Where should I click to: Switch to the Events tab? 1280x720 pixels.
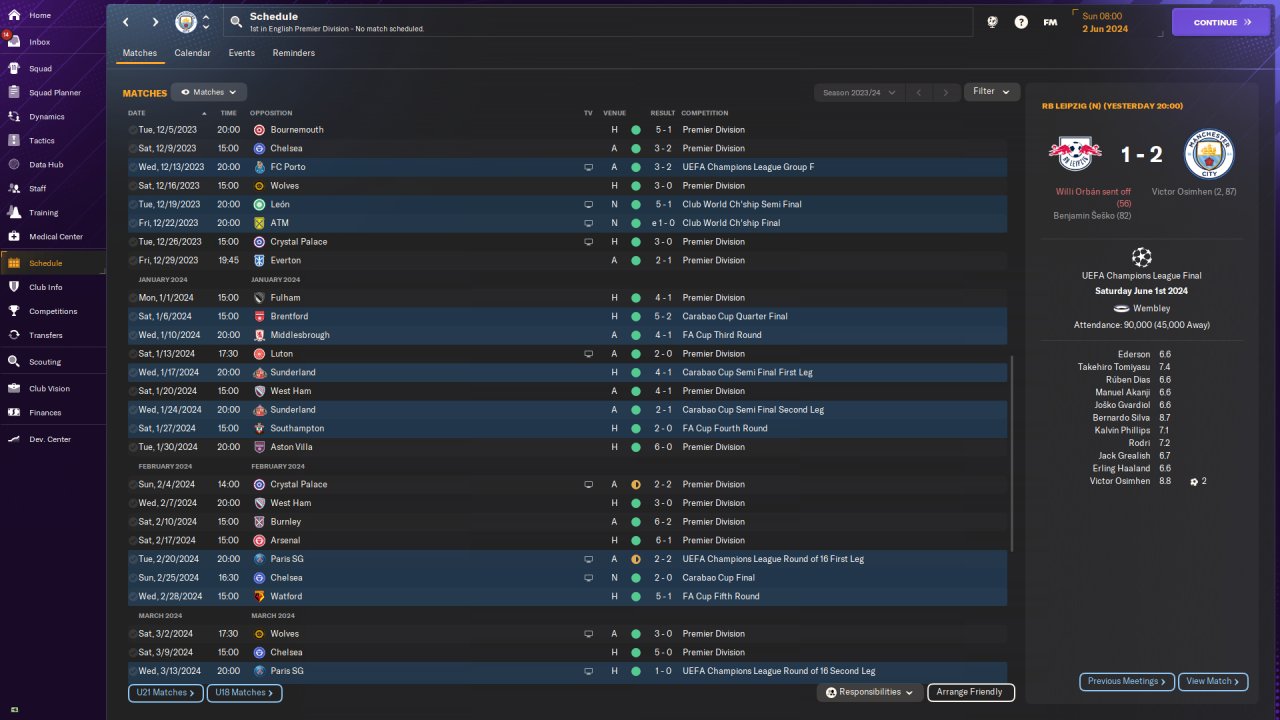tap(241, 53)
